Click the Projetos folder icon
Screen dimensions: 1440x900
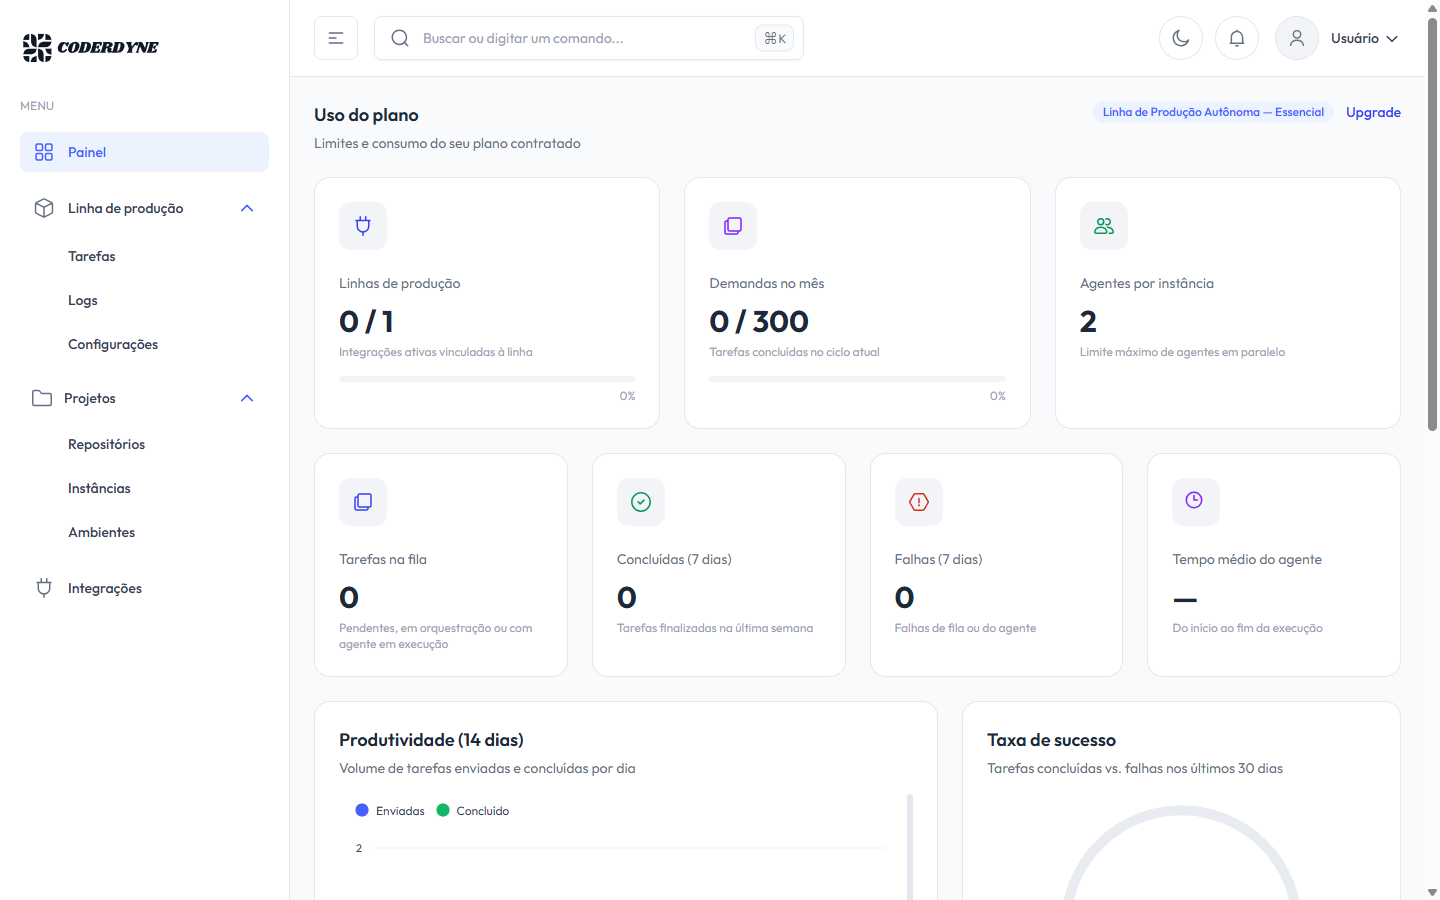tap(42, 398)
